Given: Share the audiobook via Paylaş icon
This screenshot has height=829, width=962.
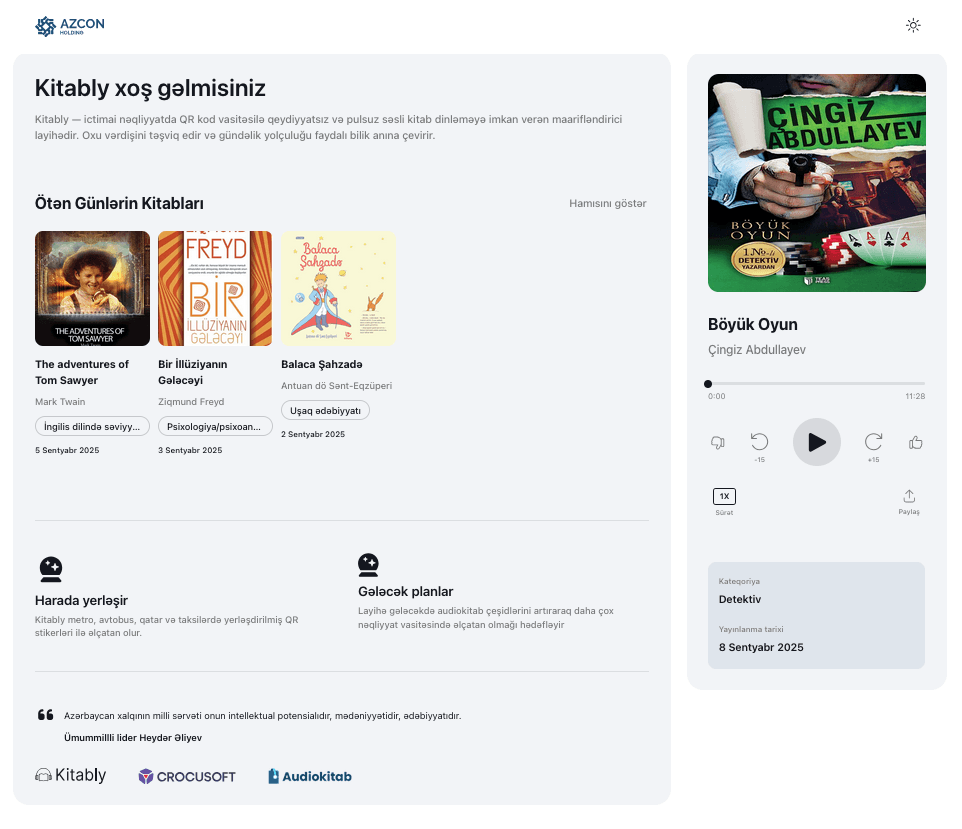Looking at the screenshot, I should tap(908, 497).
